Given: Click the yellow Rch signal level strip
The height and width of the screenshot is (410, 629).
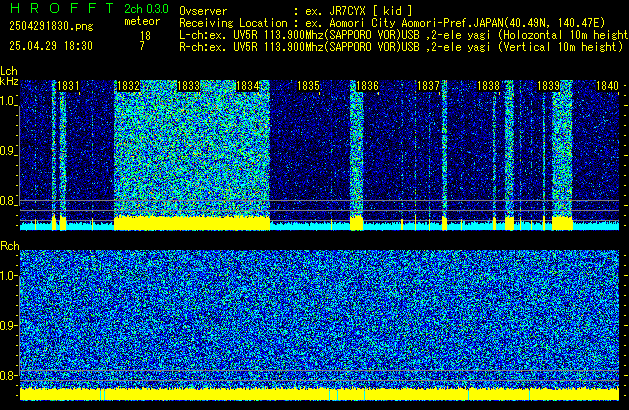Looking at the screenshot, I should 319,394.
